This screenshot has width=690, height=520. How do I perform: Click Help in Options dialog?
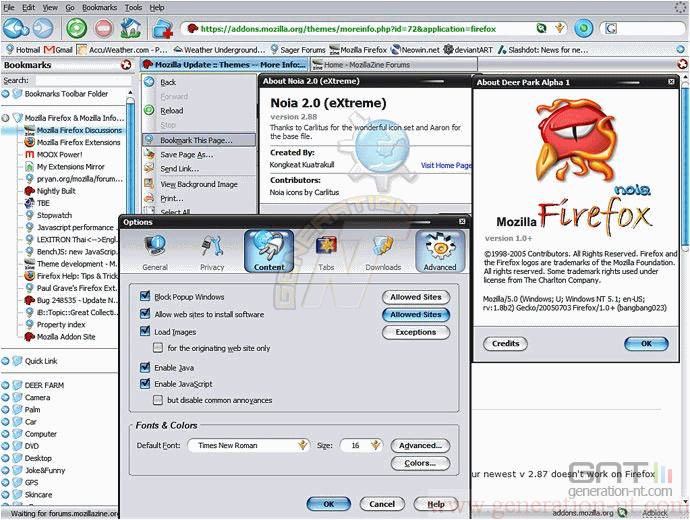[x=436, y=504]
